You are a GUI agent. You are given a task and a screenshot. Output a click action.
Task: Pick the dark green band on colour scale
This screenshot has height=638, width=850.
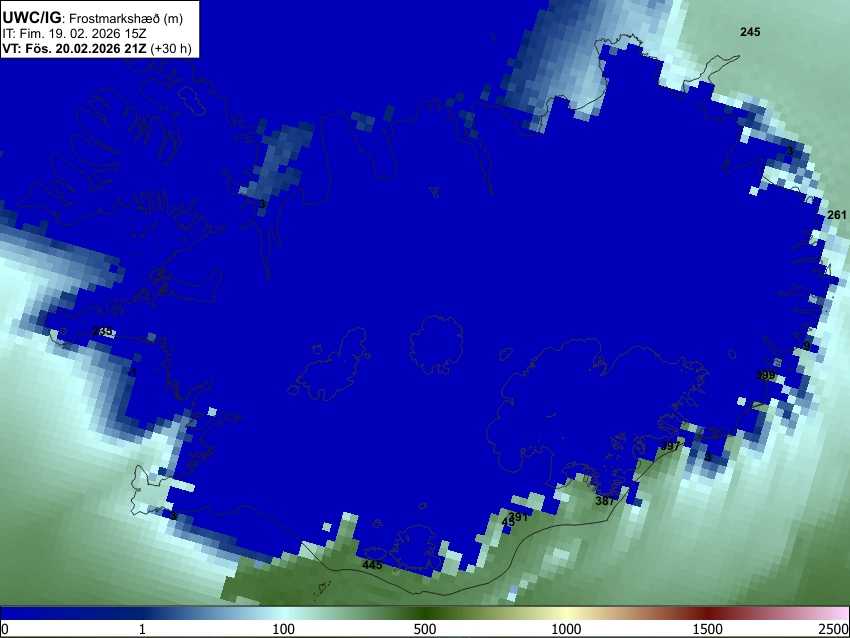tap(424, 614)
